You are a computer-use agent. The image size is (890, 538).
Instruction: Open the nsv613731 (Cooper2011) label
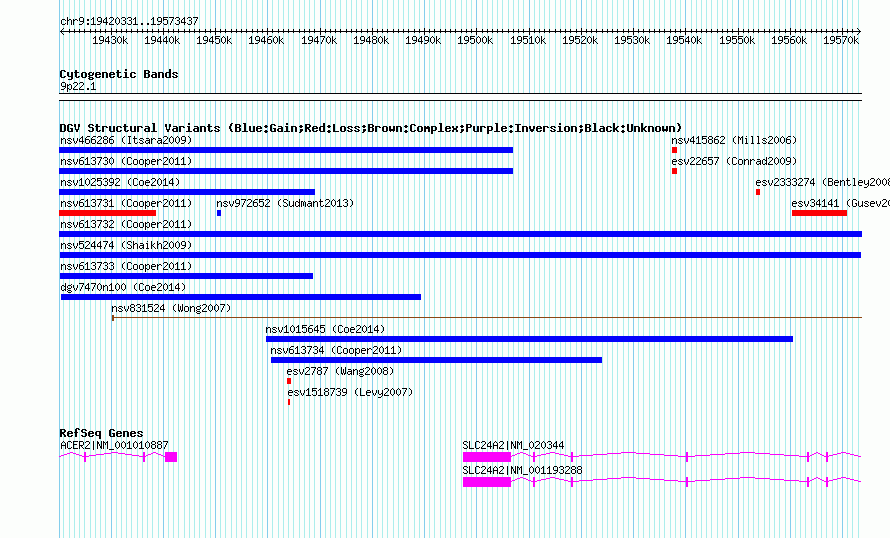[x=126, y=203]
